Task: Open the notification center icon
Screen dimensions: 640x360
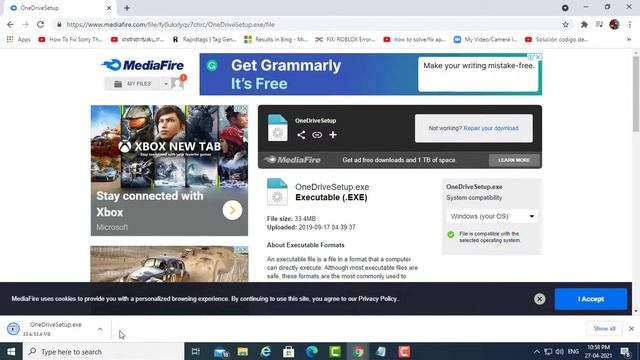Action: tap(625, 351)
